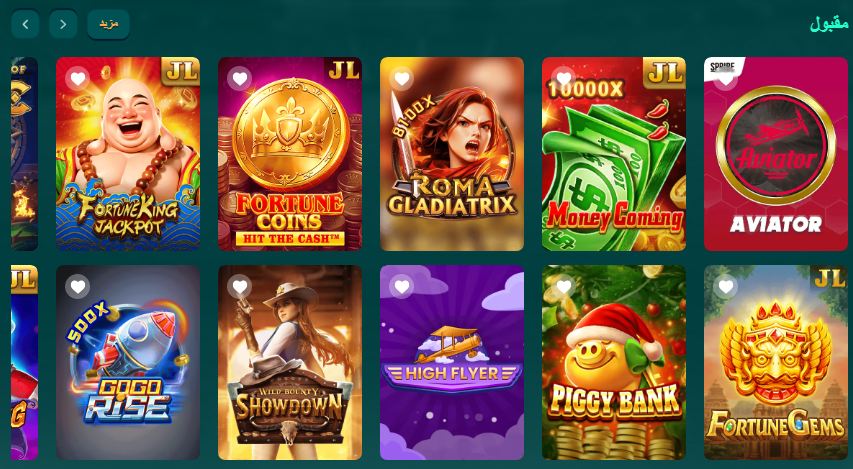The height and width of the screenshot is (469, 853).
Task: Click heart icon on Fortune Gems
Action: point(726,287)
